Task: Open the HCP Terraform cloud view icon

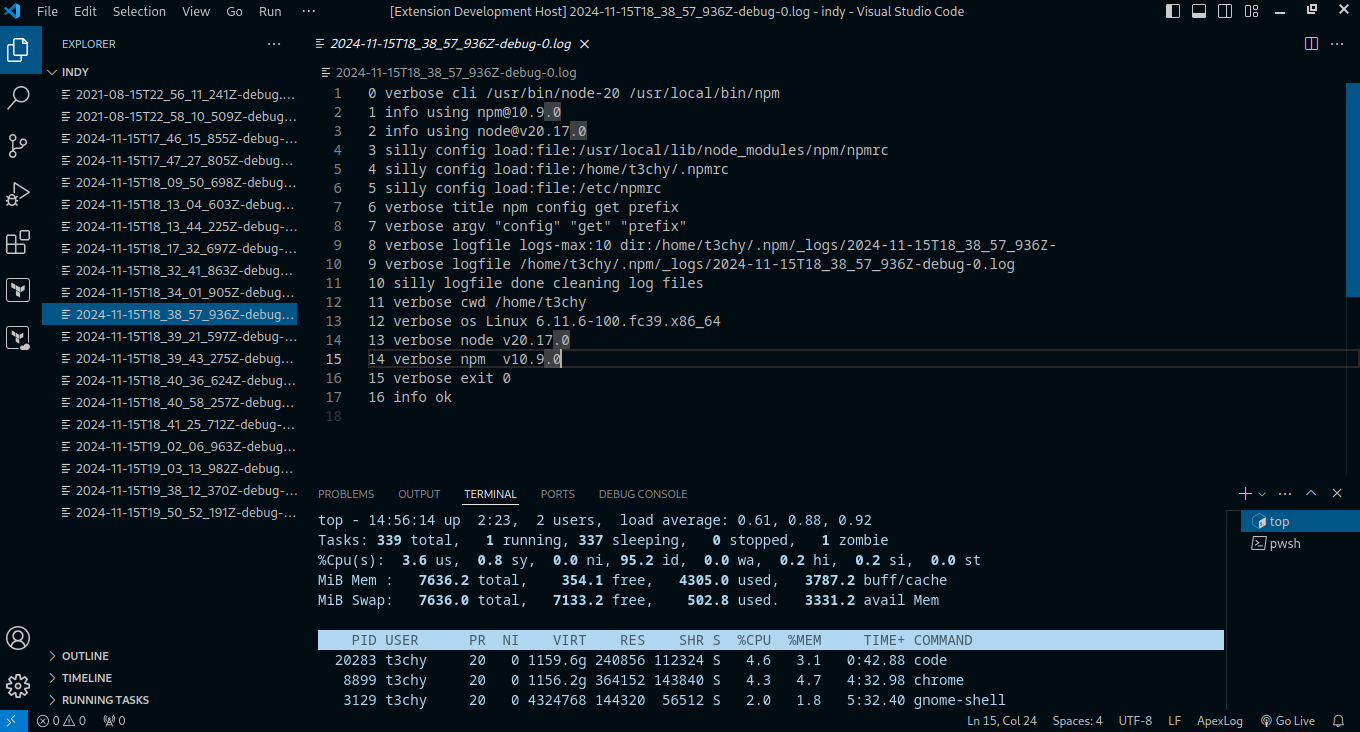Action: [18, 338]
